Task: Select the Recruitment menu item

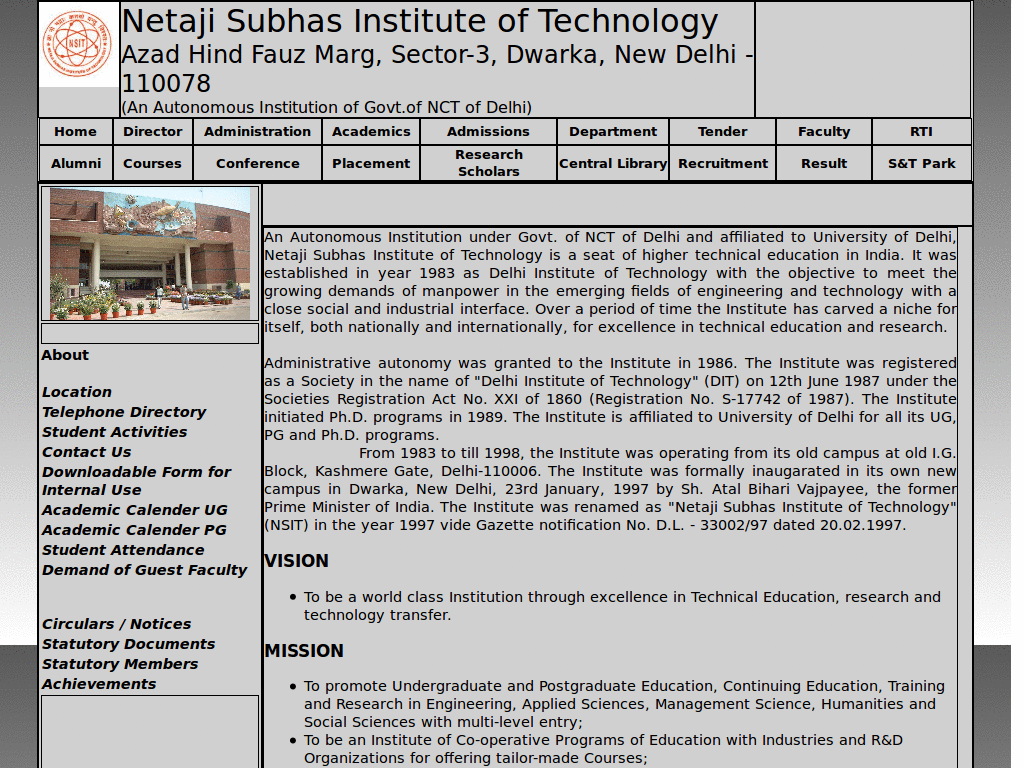Action: tap(722, 163)
